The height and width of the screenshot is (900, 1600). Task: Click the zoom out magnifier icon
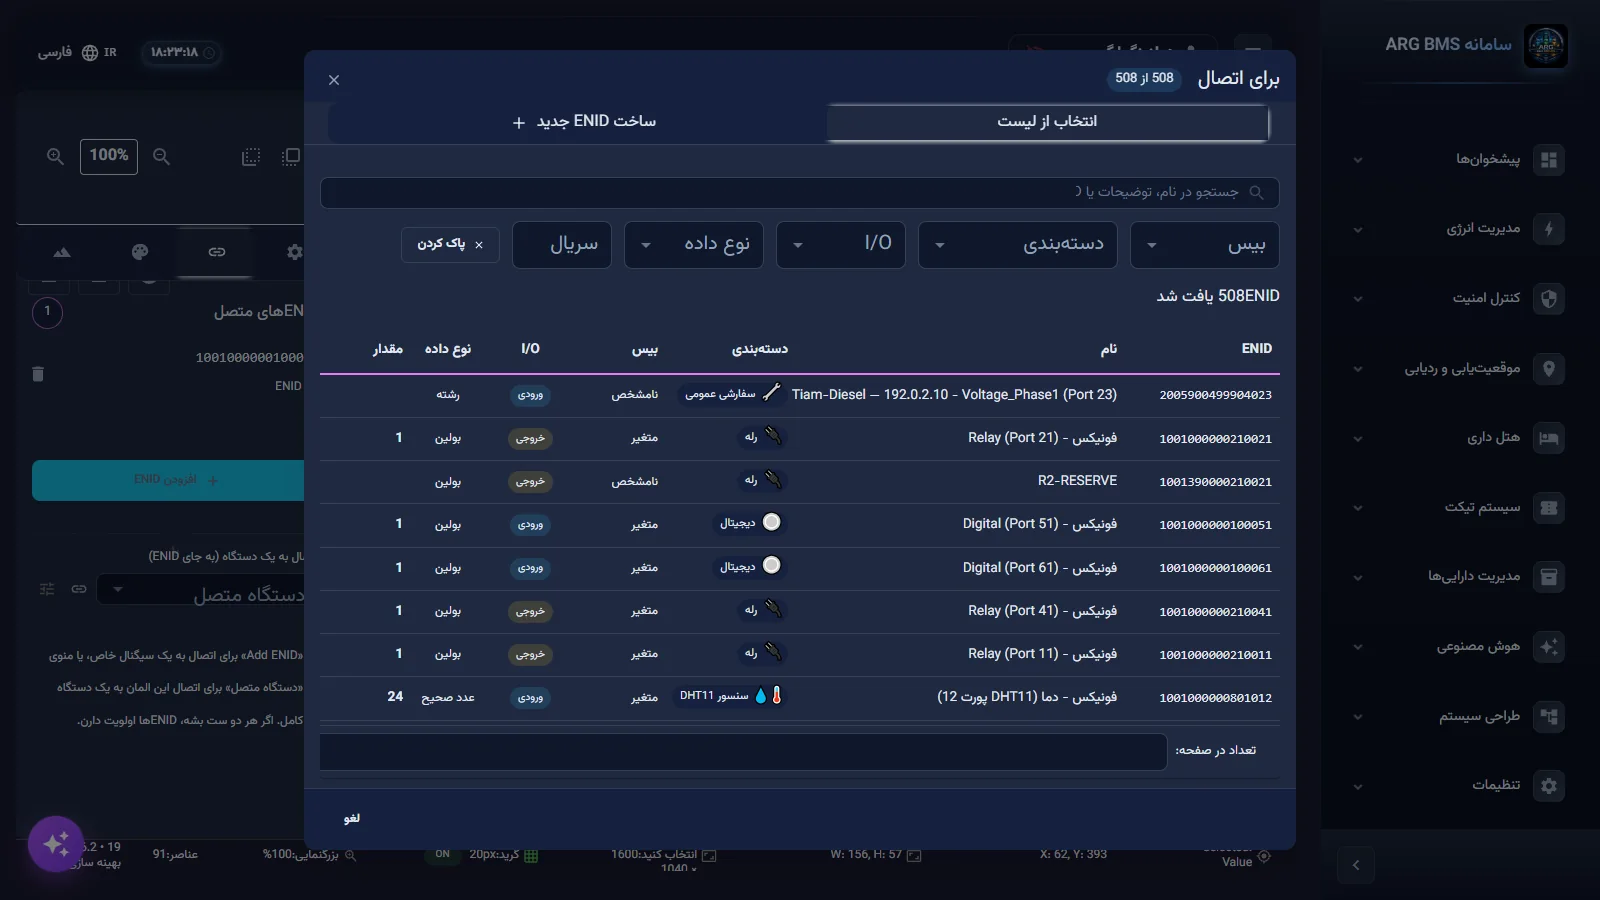click(161, 157)
